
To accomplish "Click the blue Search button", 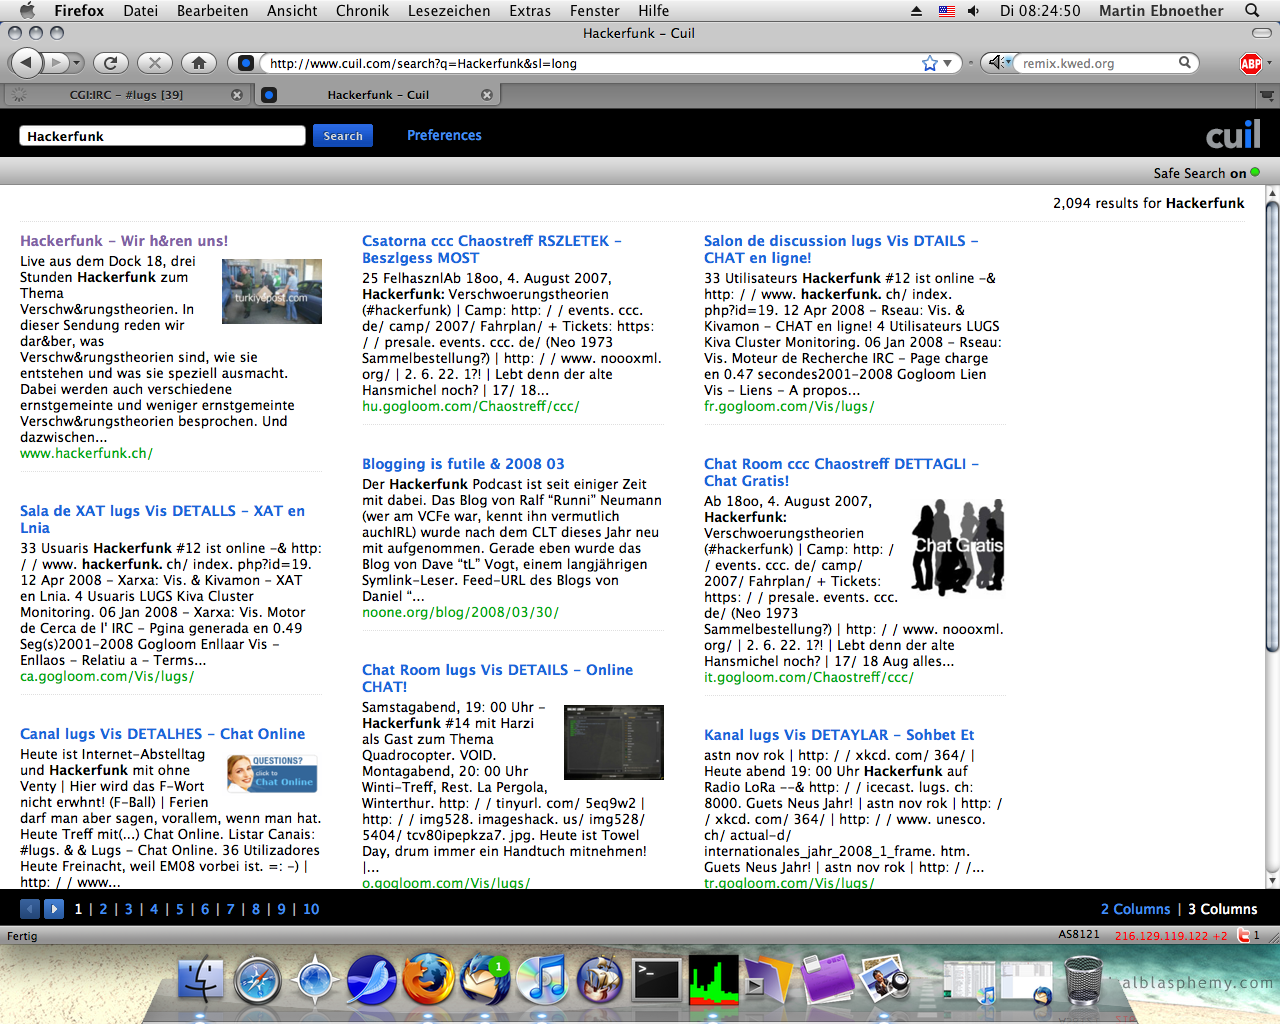I will point(343,136).
